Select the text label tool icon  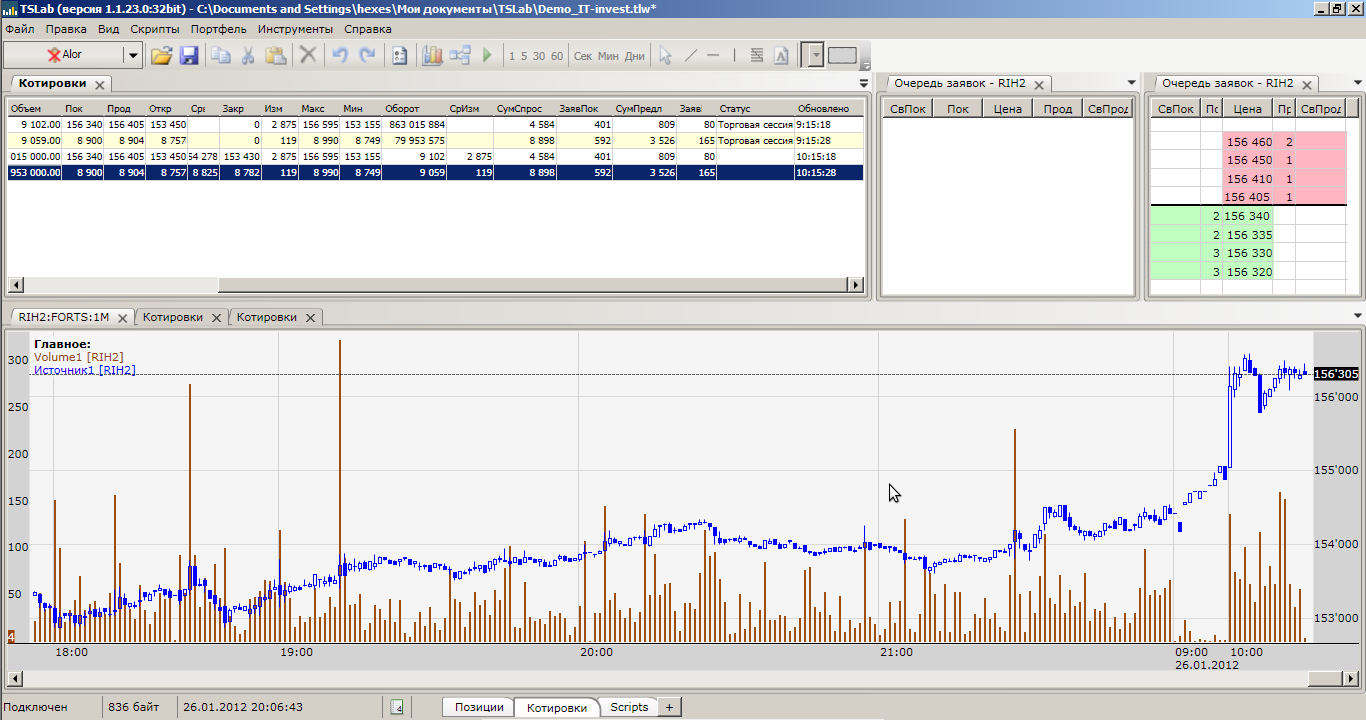(x=782, y=56)
